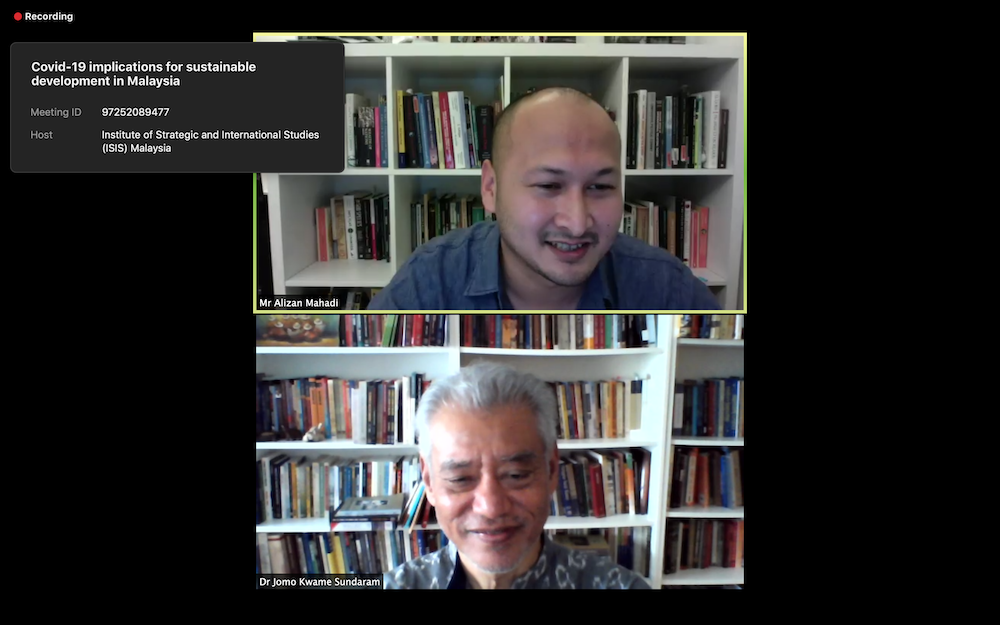1000x625 pixels.
Task: Click the "Mr Alizan Mahadi" name label
Action: tap(298, 303)
